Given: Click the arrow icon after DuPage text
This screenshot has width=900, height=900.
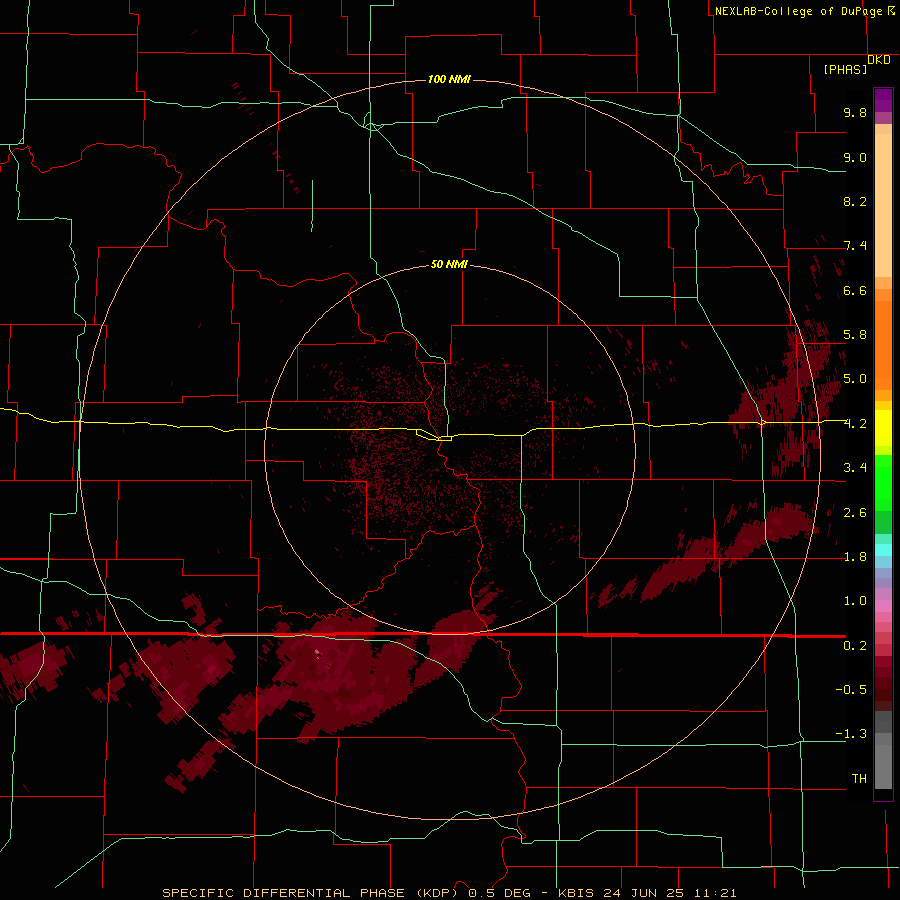Looking at the screenshot, I should pos(891,10).
